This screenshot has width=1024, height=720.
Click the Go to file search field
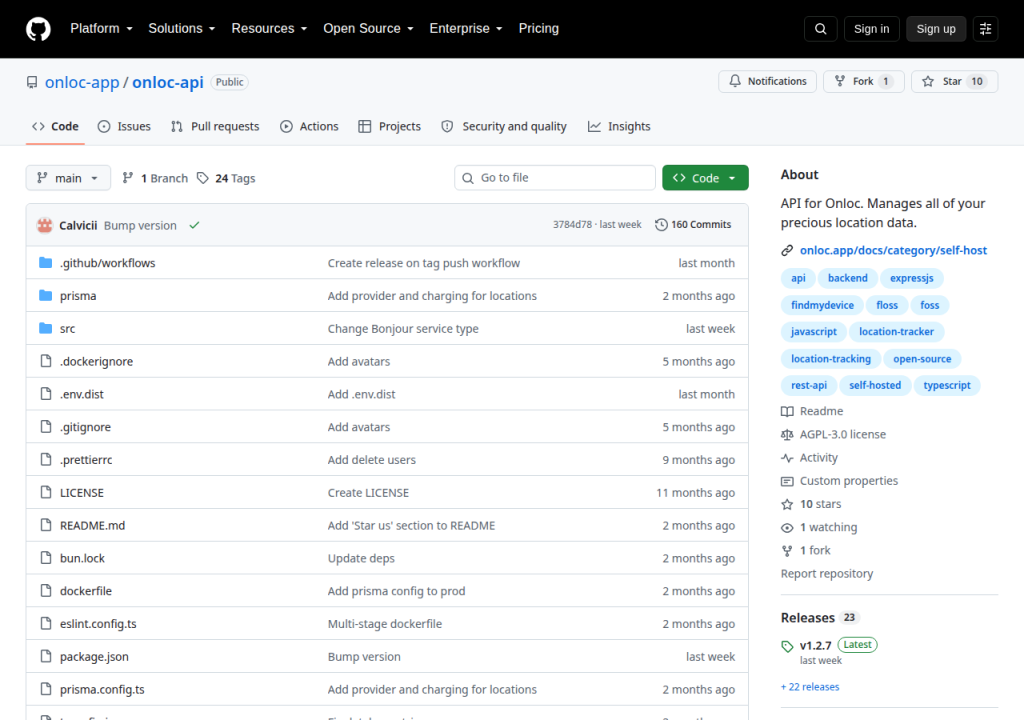pyautogui.click(x=555, y=178)
